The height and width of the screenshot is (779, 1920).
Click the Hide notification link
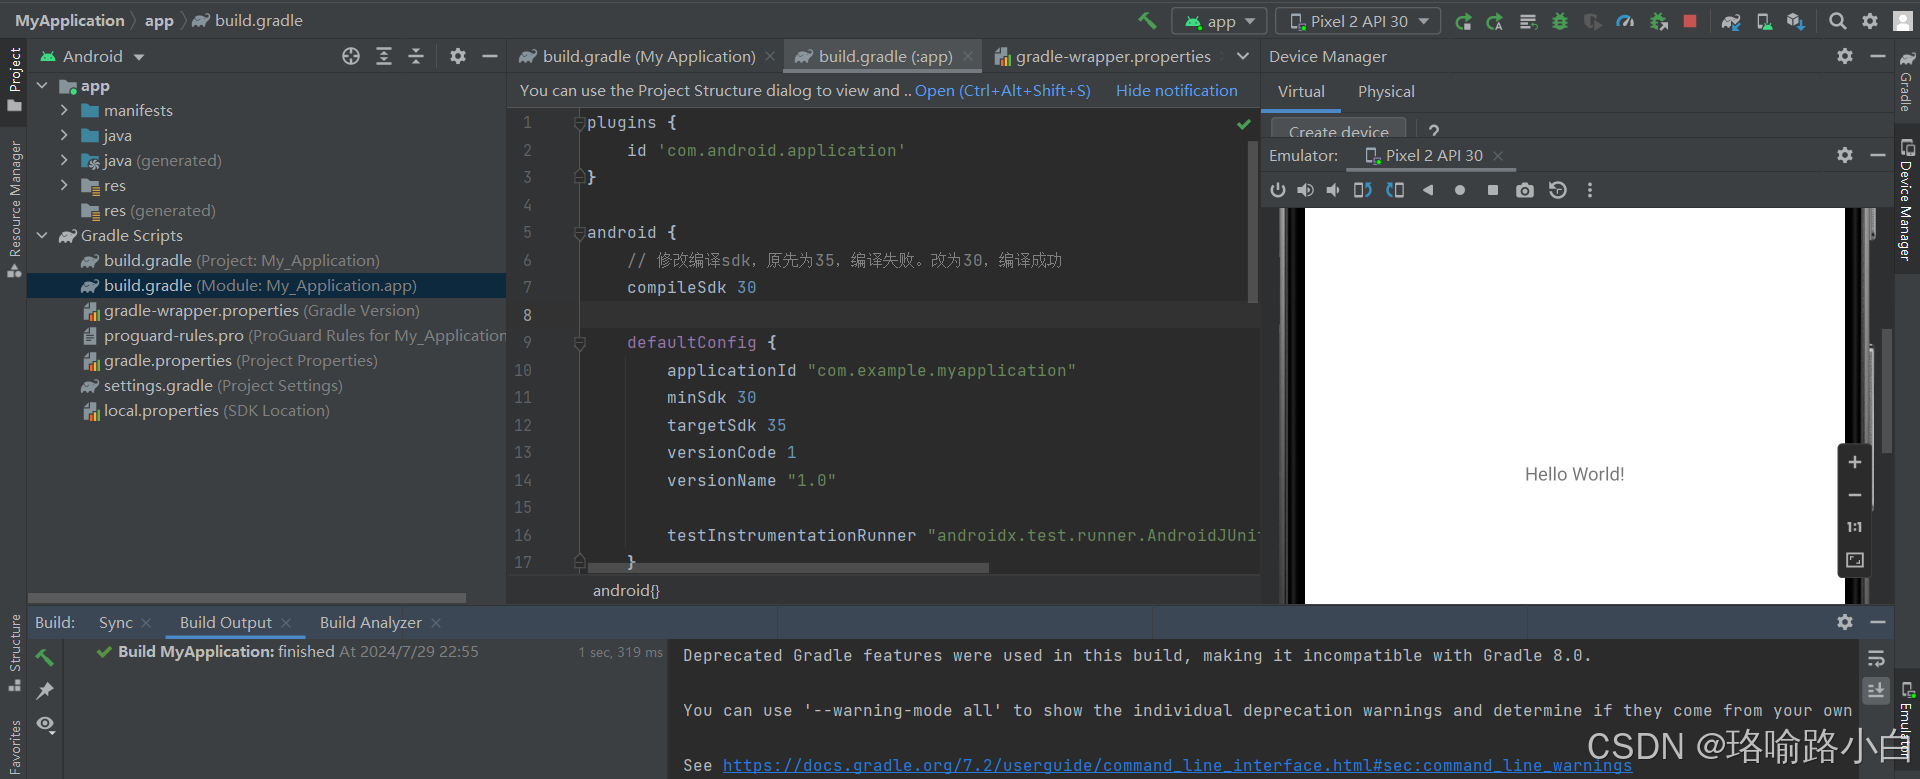pos(1177,91)
